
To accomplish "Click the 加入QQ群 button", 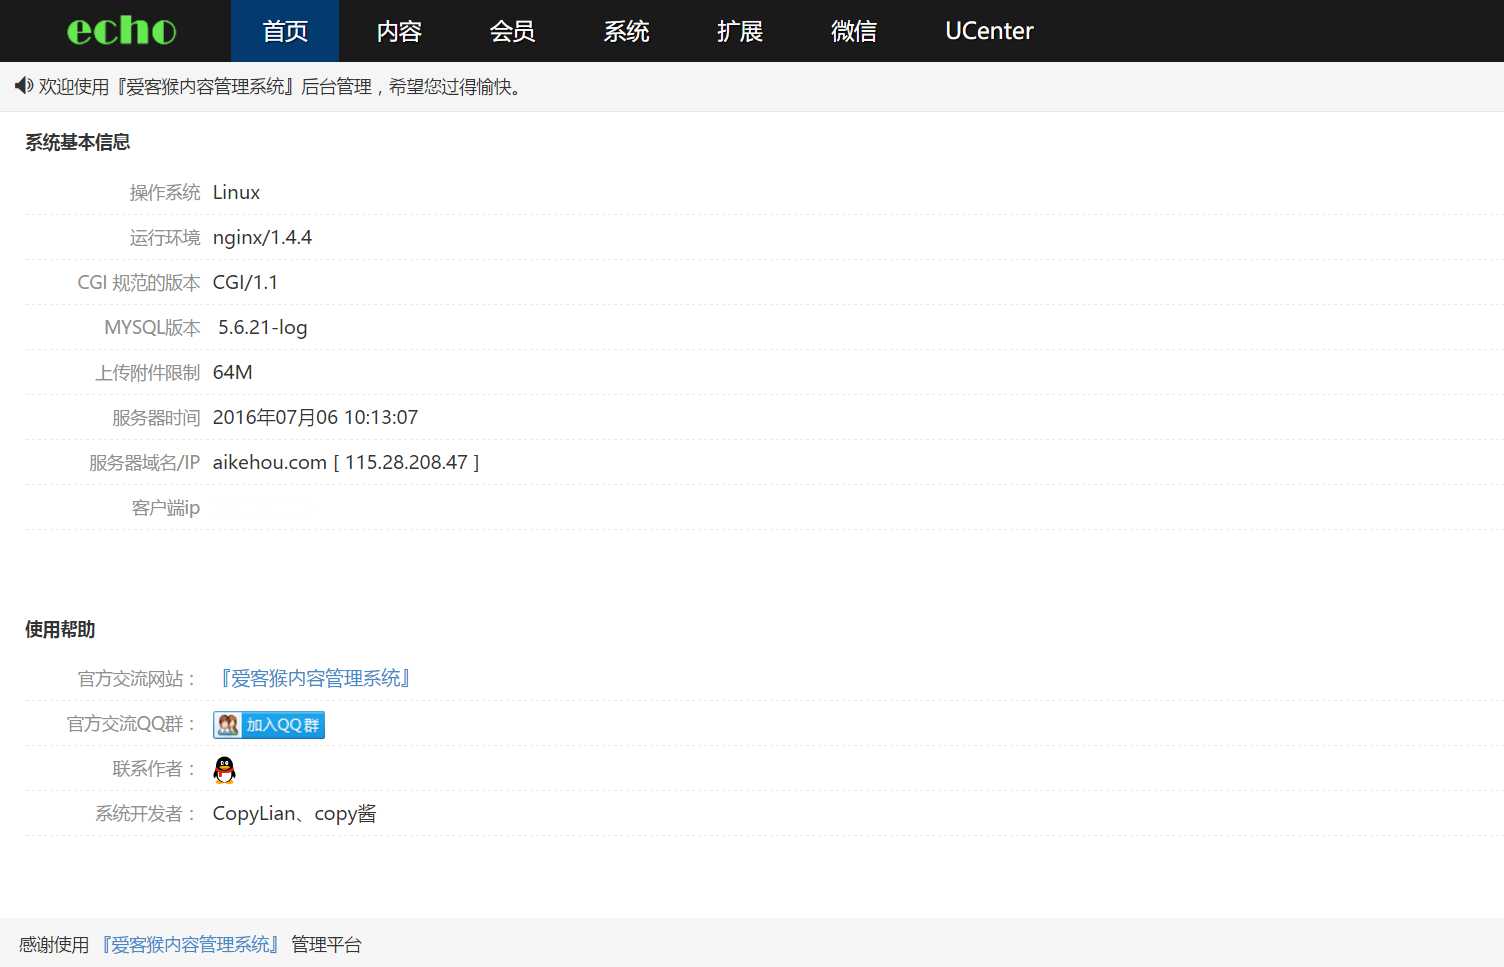I will pos(269,725).
